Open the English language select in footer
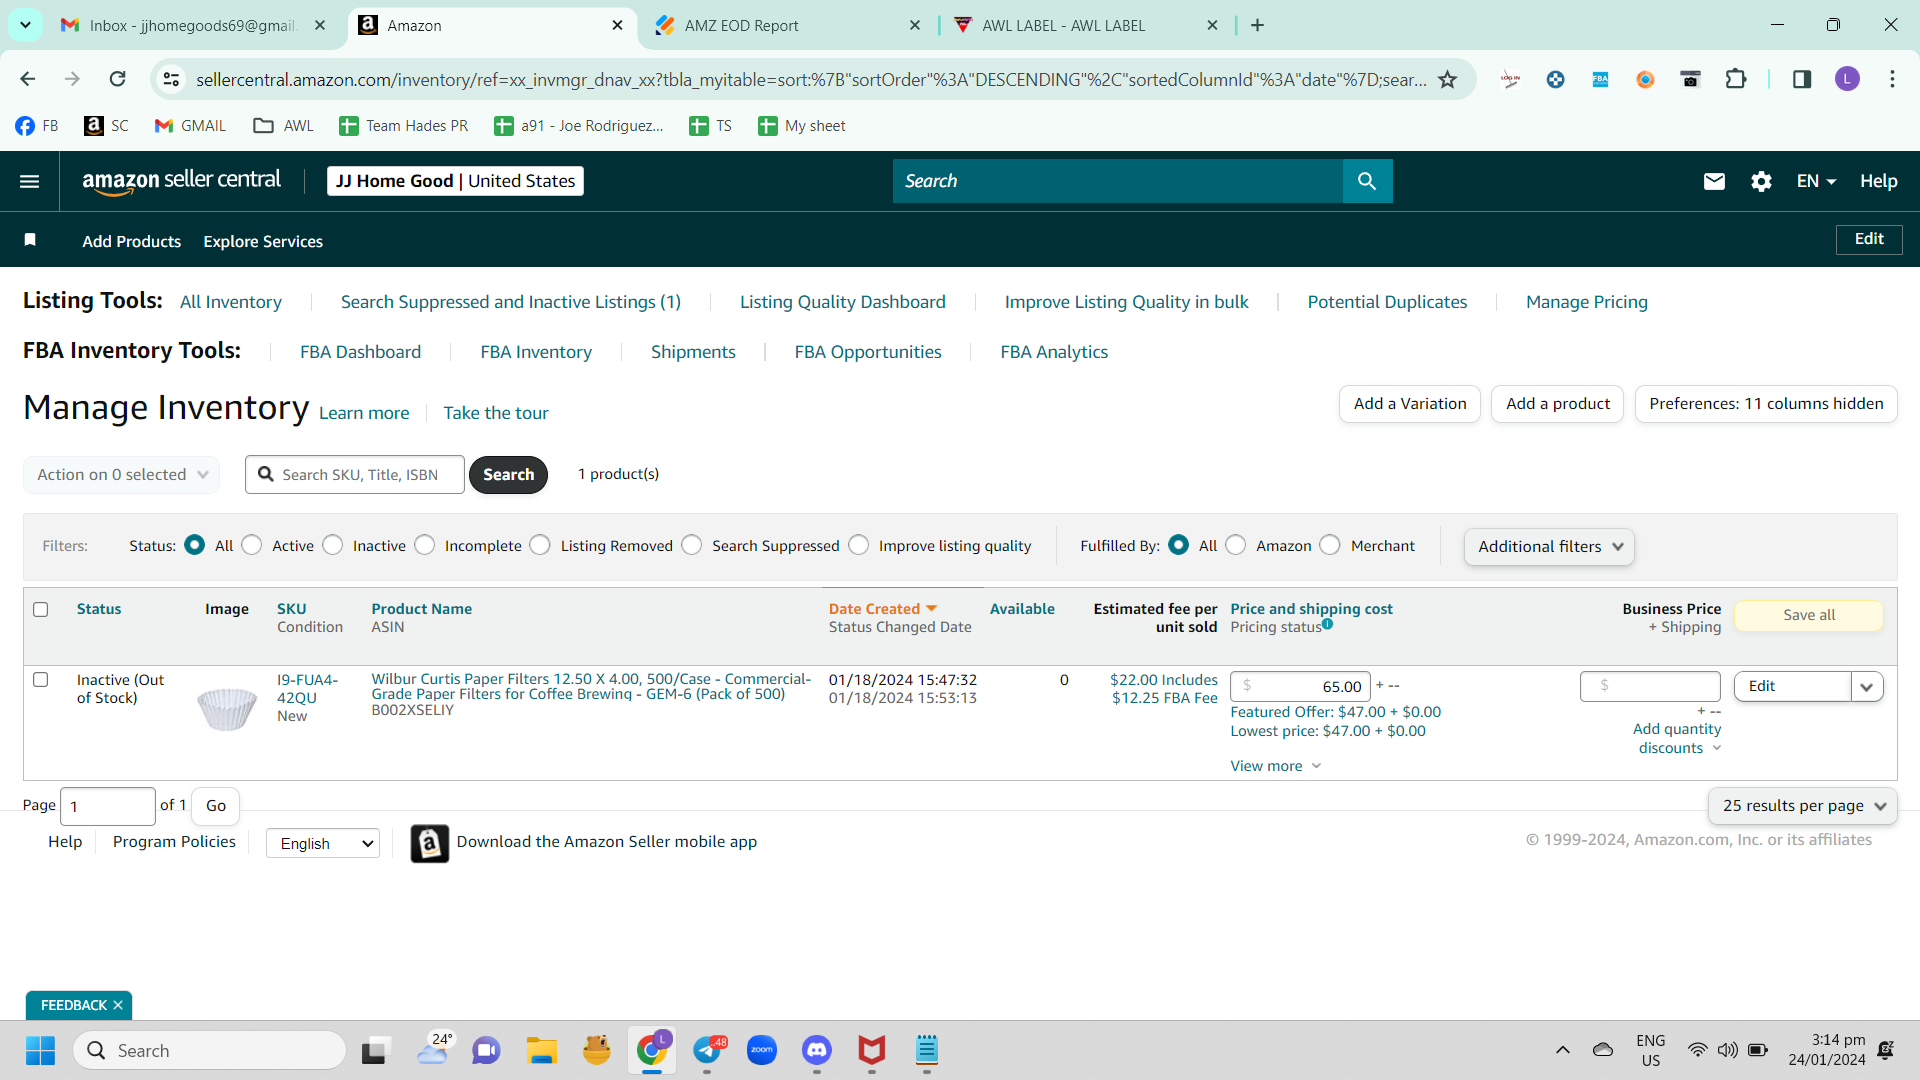This screenshot has height=1080, width=1920. click(x=323, y=843)
